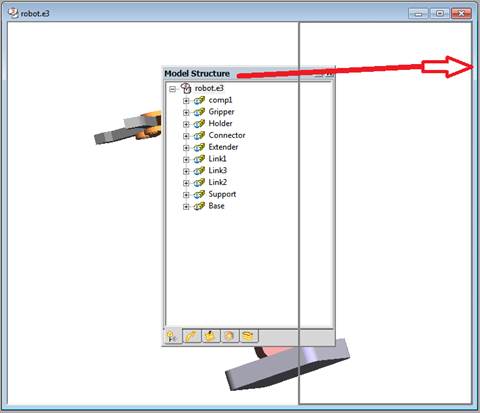The height and width of the screenshot is (413, 480).
Task: Select the Connector item in tree
Action: 227,135
